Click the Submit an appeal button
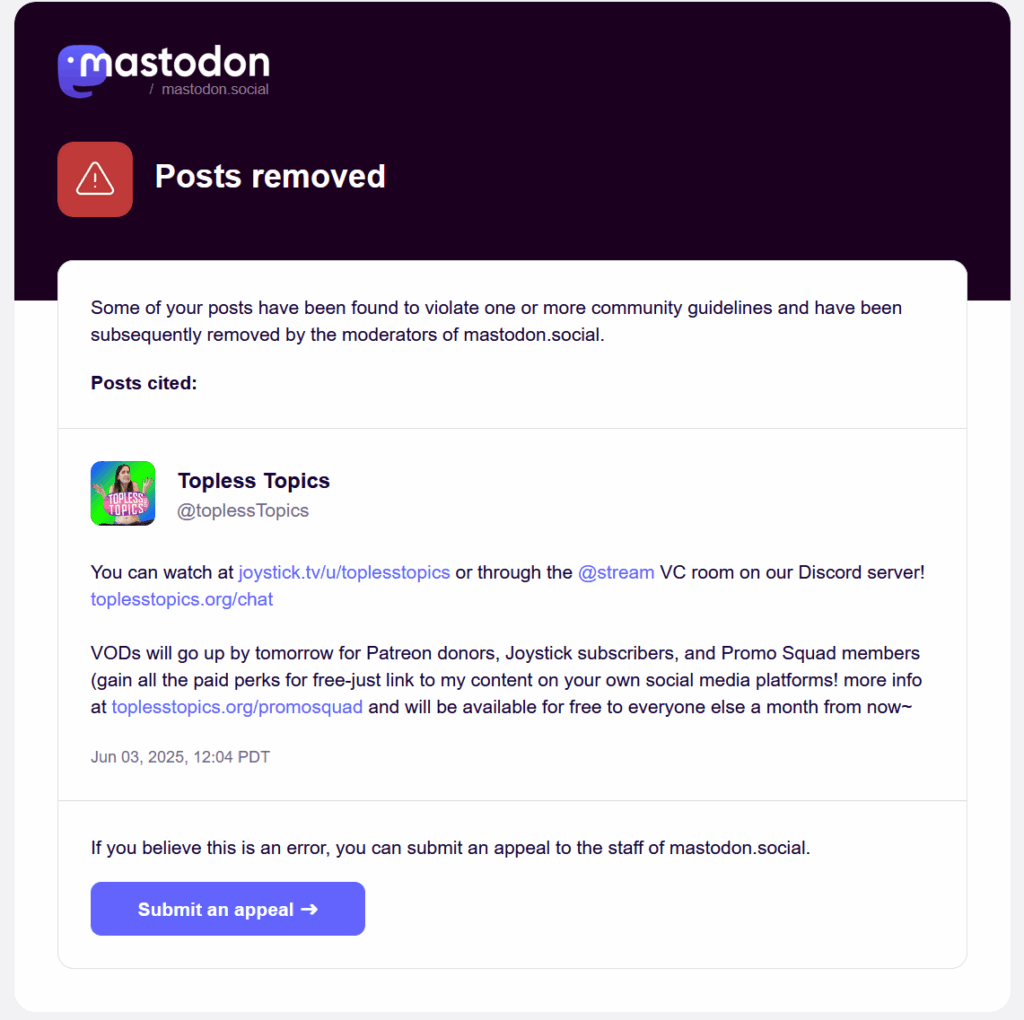Screen dimensions: 1024x1020 [227, 908]
